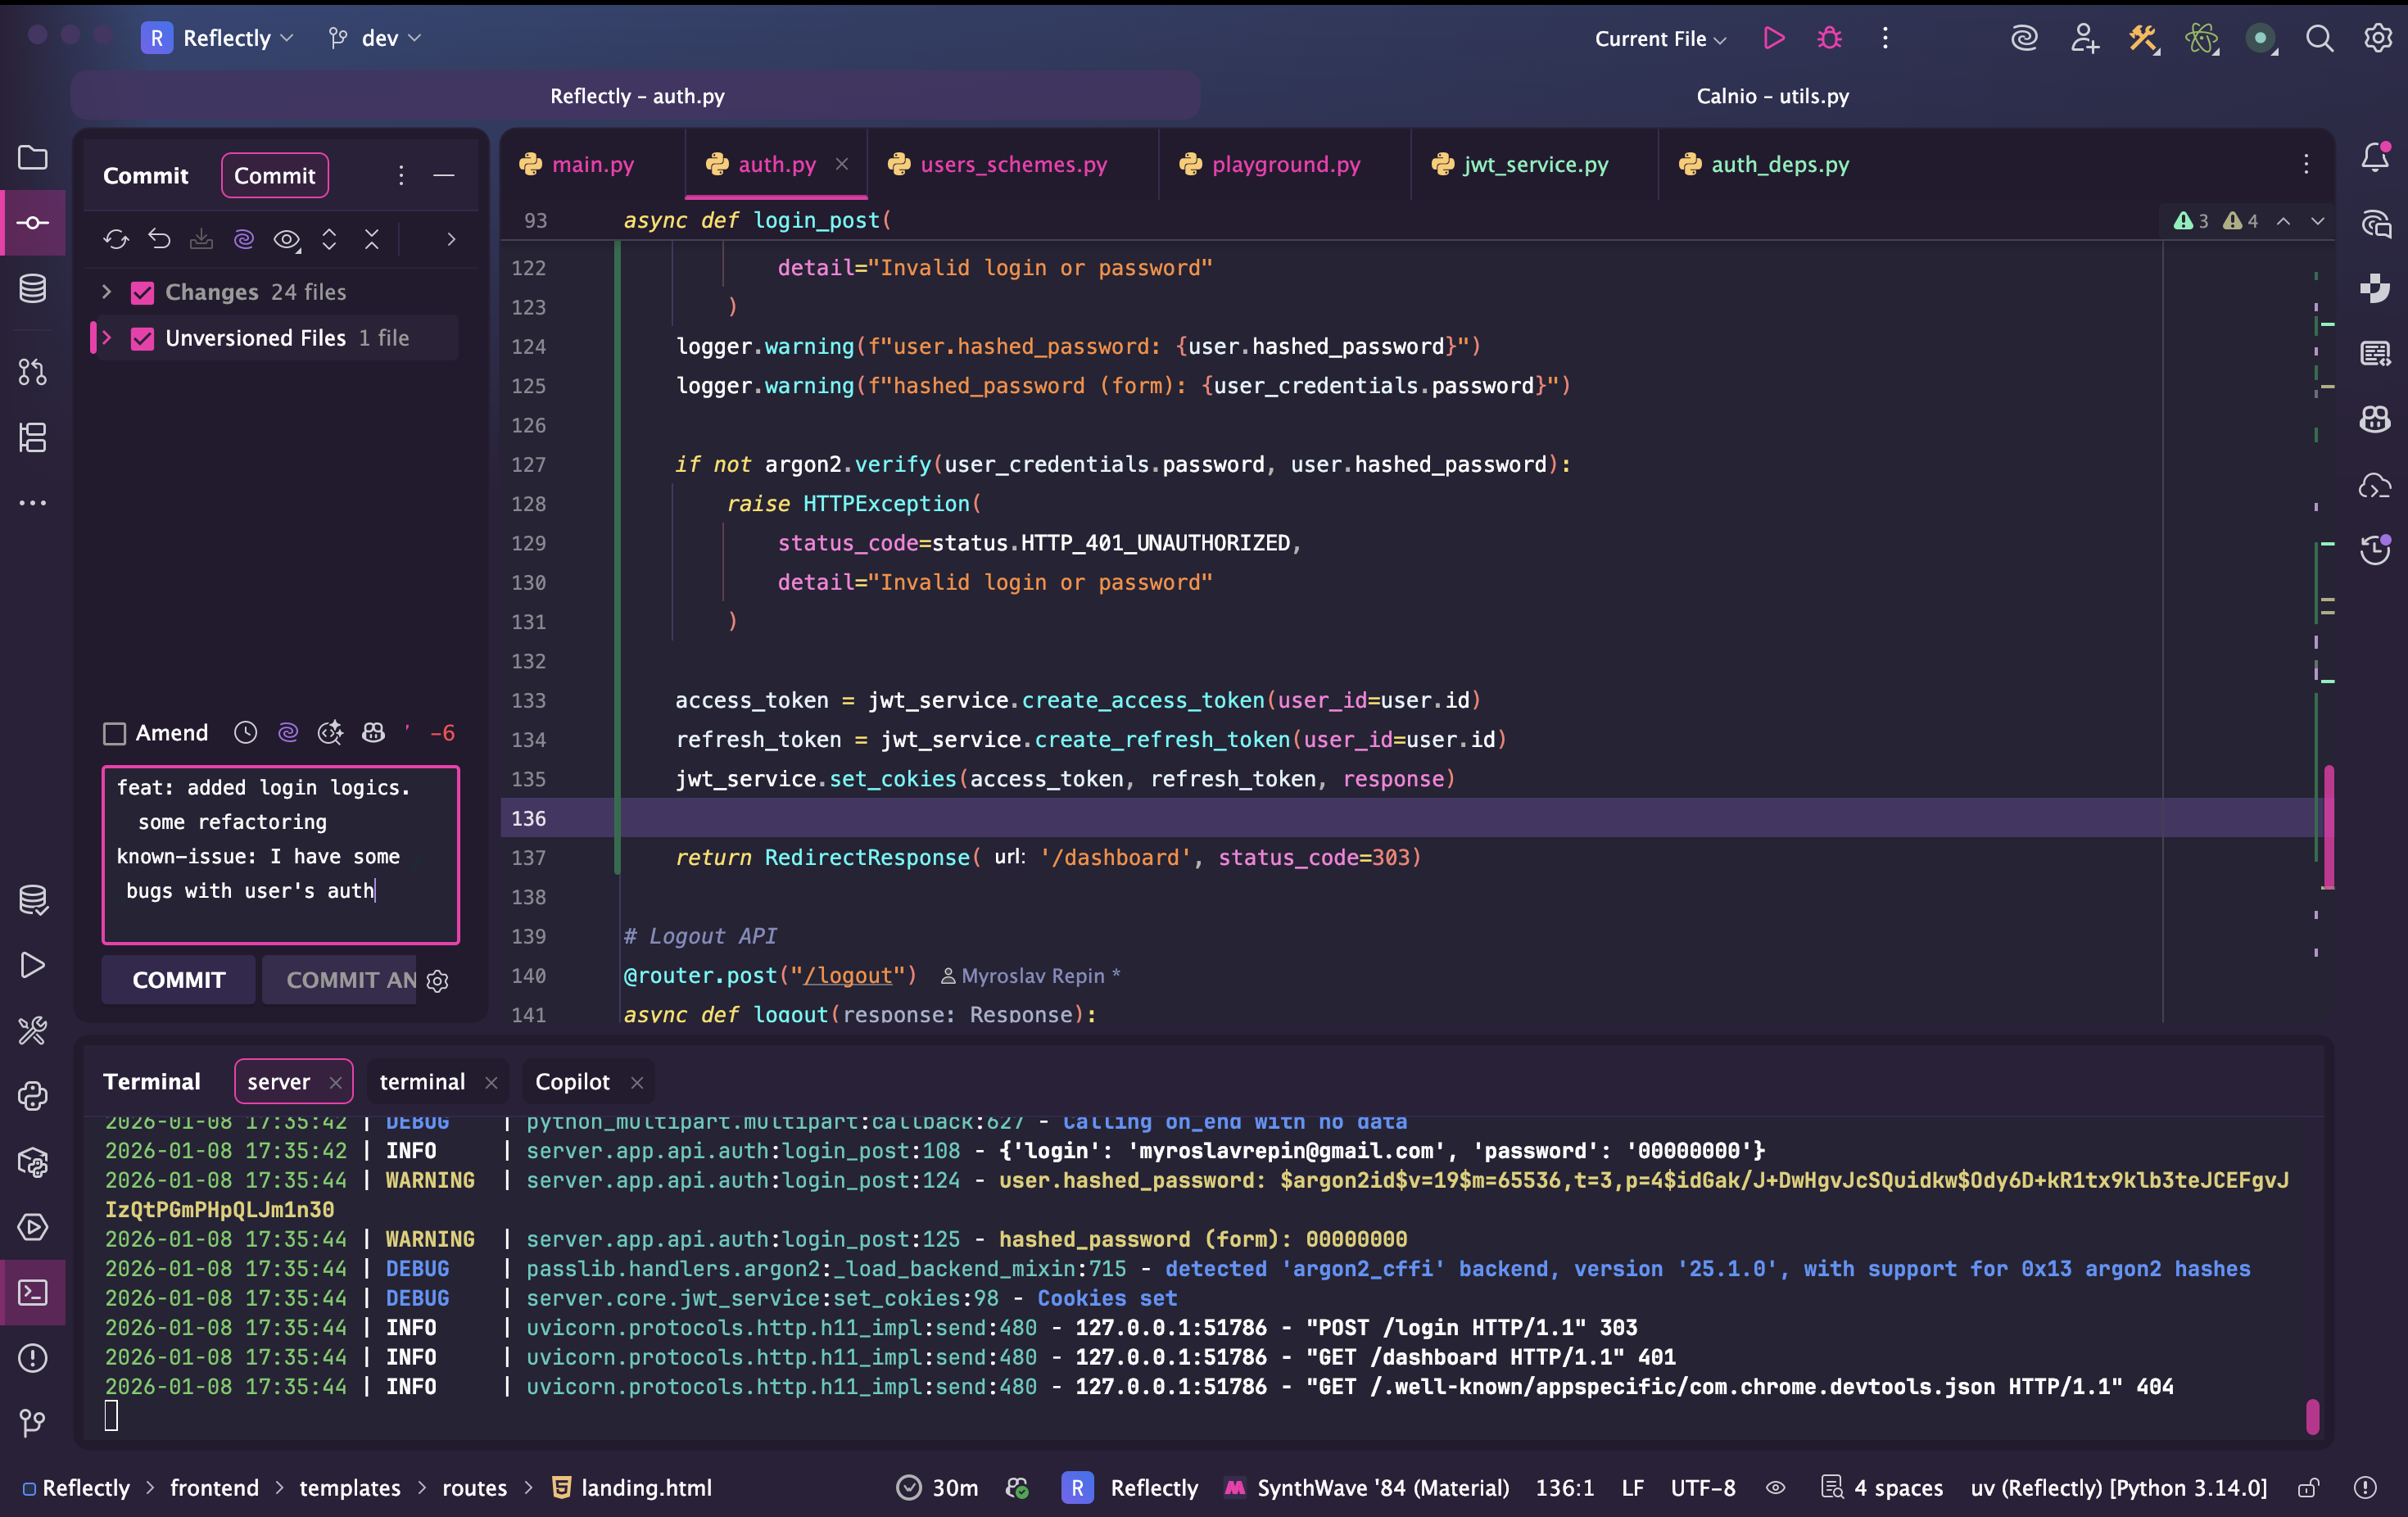Uncheck the Changes 24 files checkbox
Screen dimensions: 2408x1517
pos(143,292)
